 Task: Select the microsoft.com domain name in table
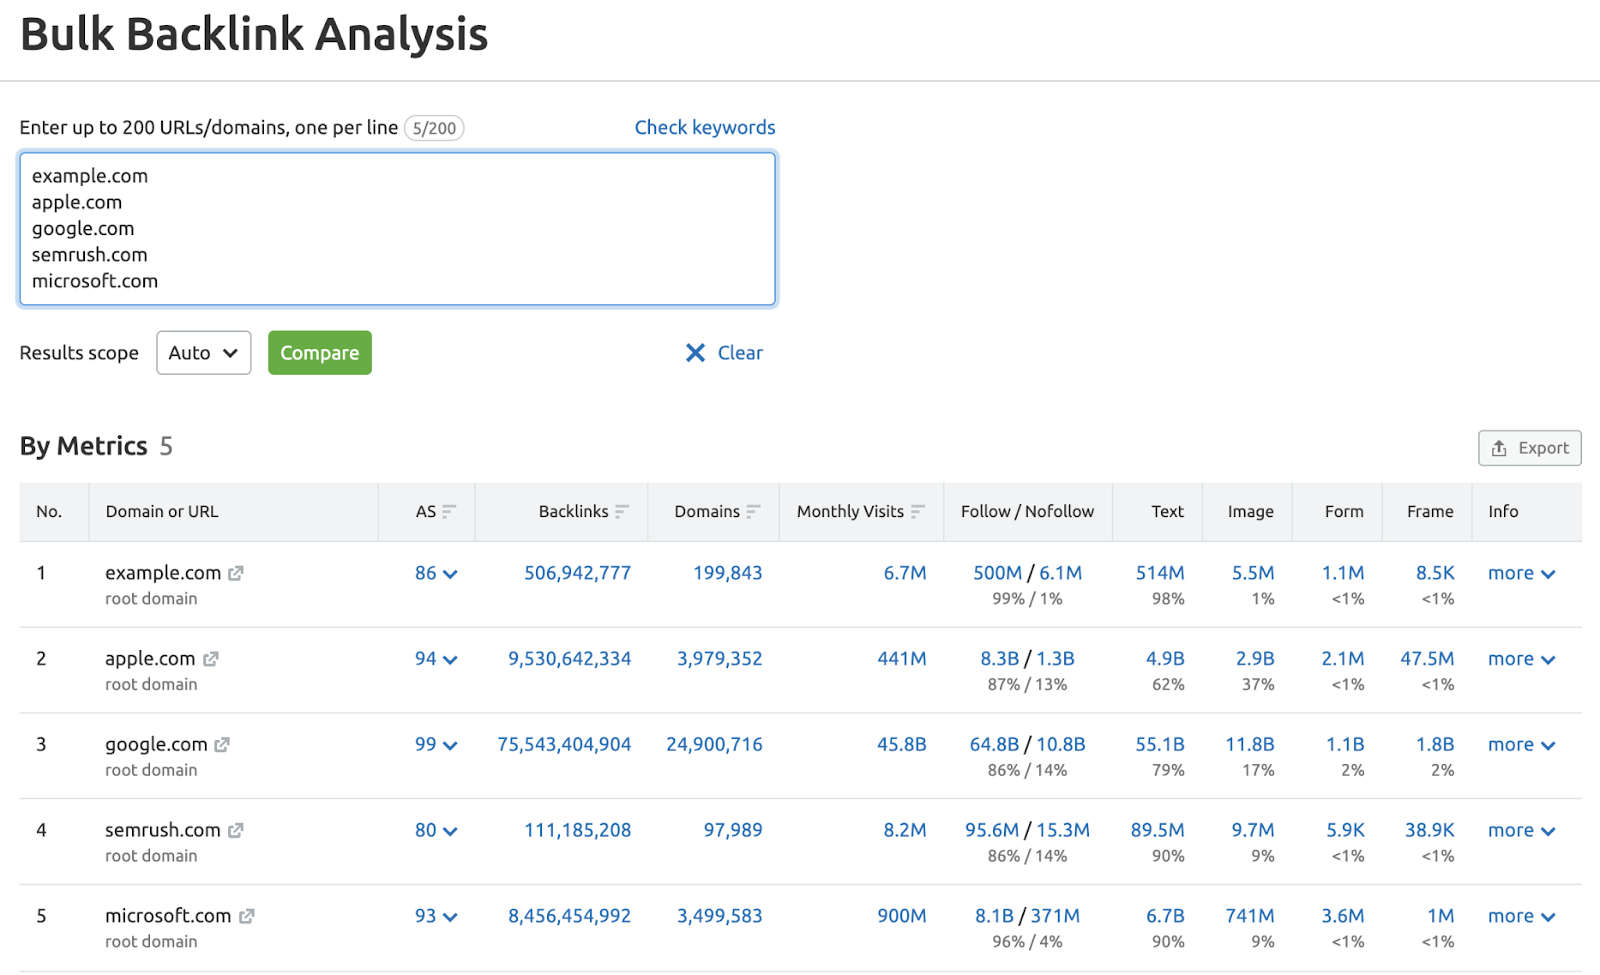[168, 916]
